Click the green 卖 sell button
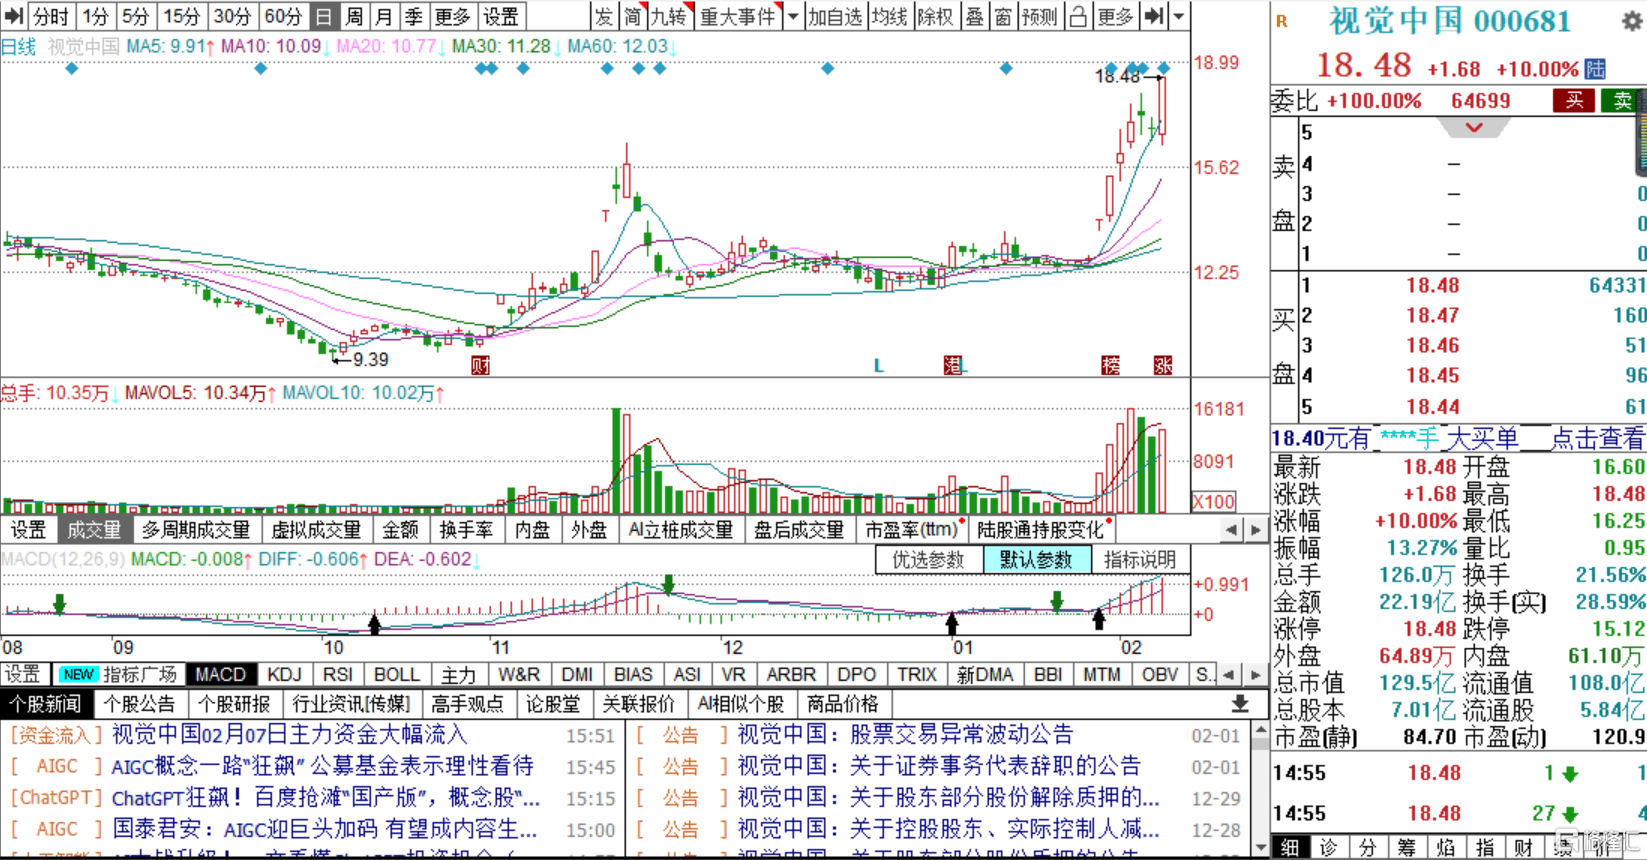Viewport: 1647px width, 860px height. [1622, 100]
